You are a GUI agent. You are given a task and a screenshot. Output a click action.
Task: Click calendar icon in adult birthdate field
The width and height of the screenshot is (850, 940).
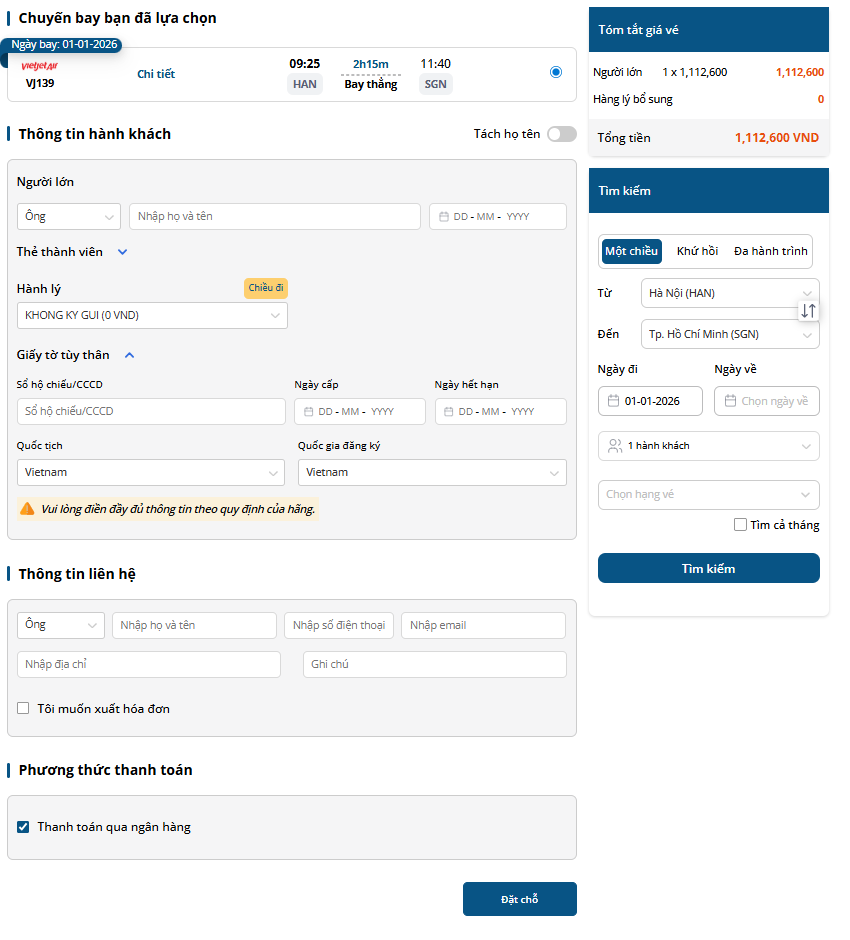(x=443, y=217)
